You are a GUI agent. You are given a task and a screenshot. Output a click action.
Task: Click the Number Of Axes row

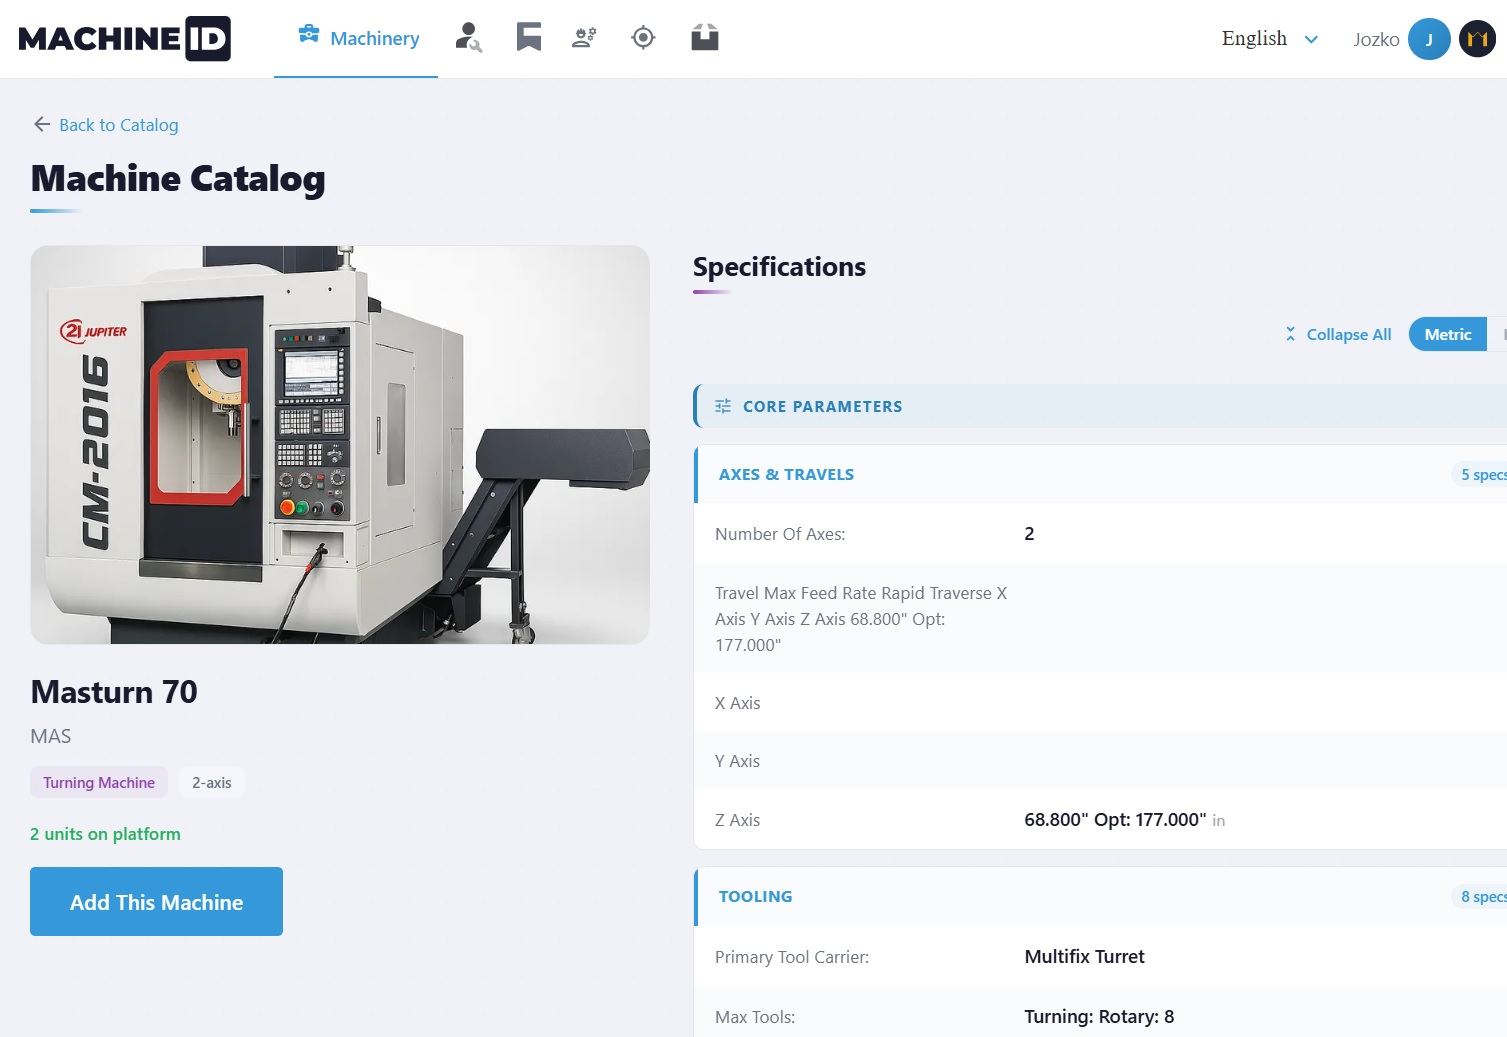pos(1100,534)
